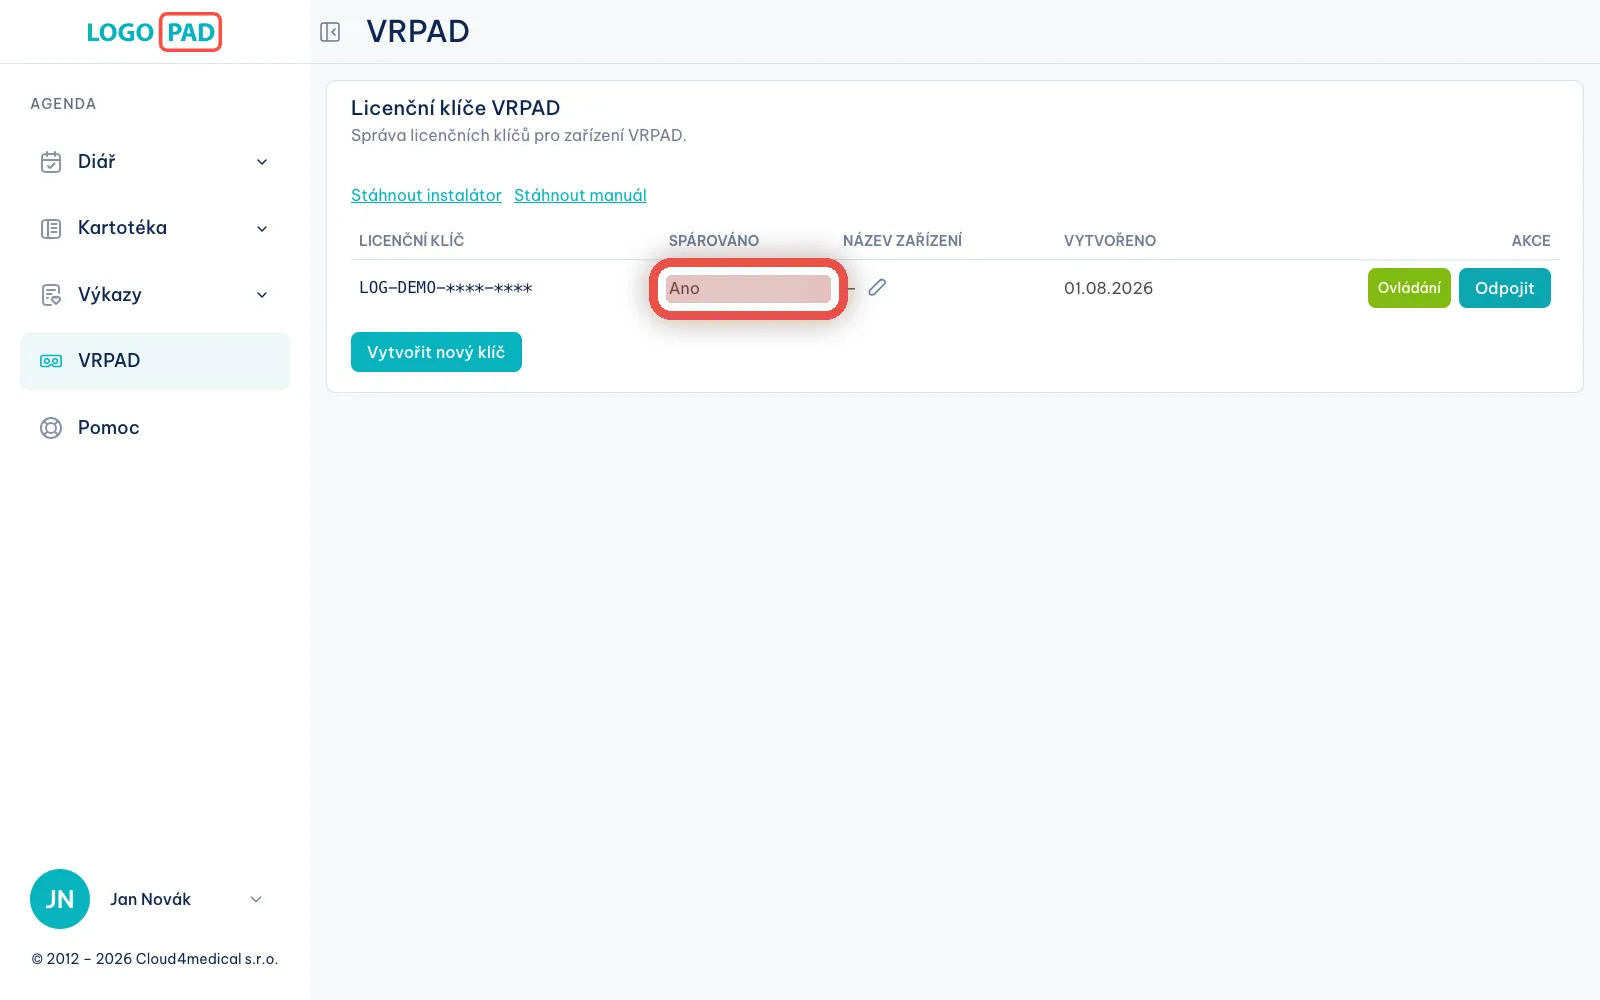Screen dimensions: 1600x1000
Task: Expand the Výkazy menu chevron
Action: click(x=262, y=295)
